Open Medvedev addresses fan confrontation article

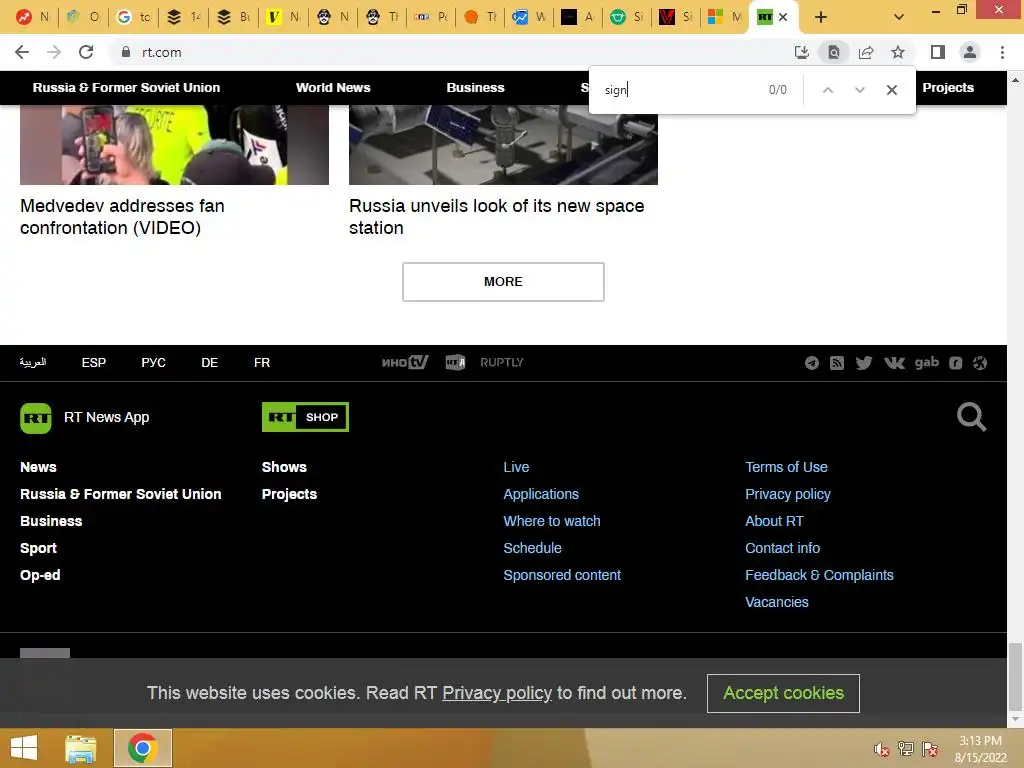click(122, 217)
